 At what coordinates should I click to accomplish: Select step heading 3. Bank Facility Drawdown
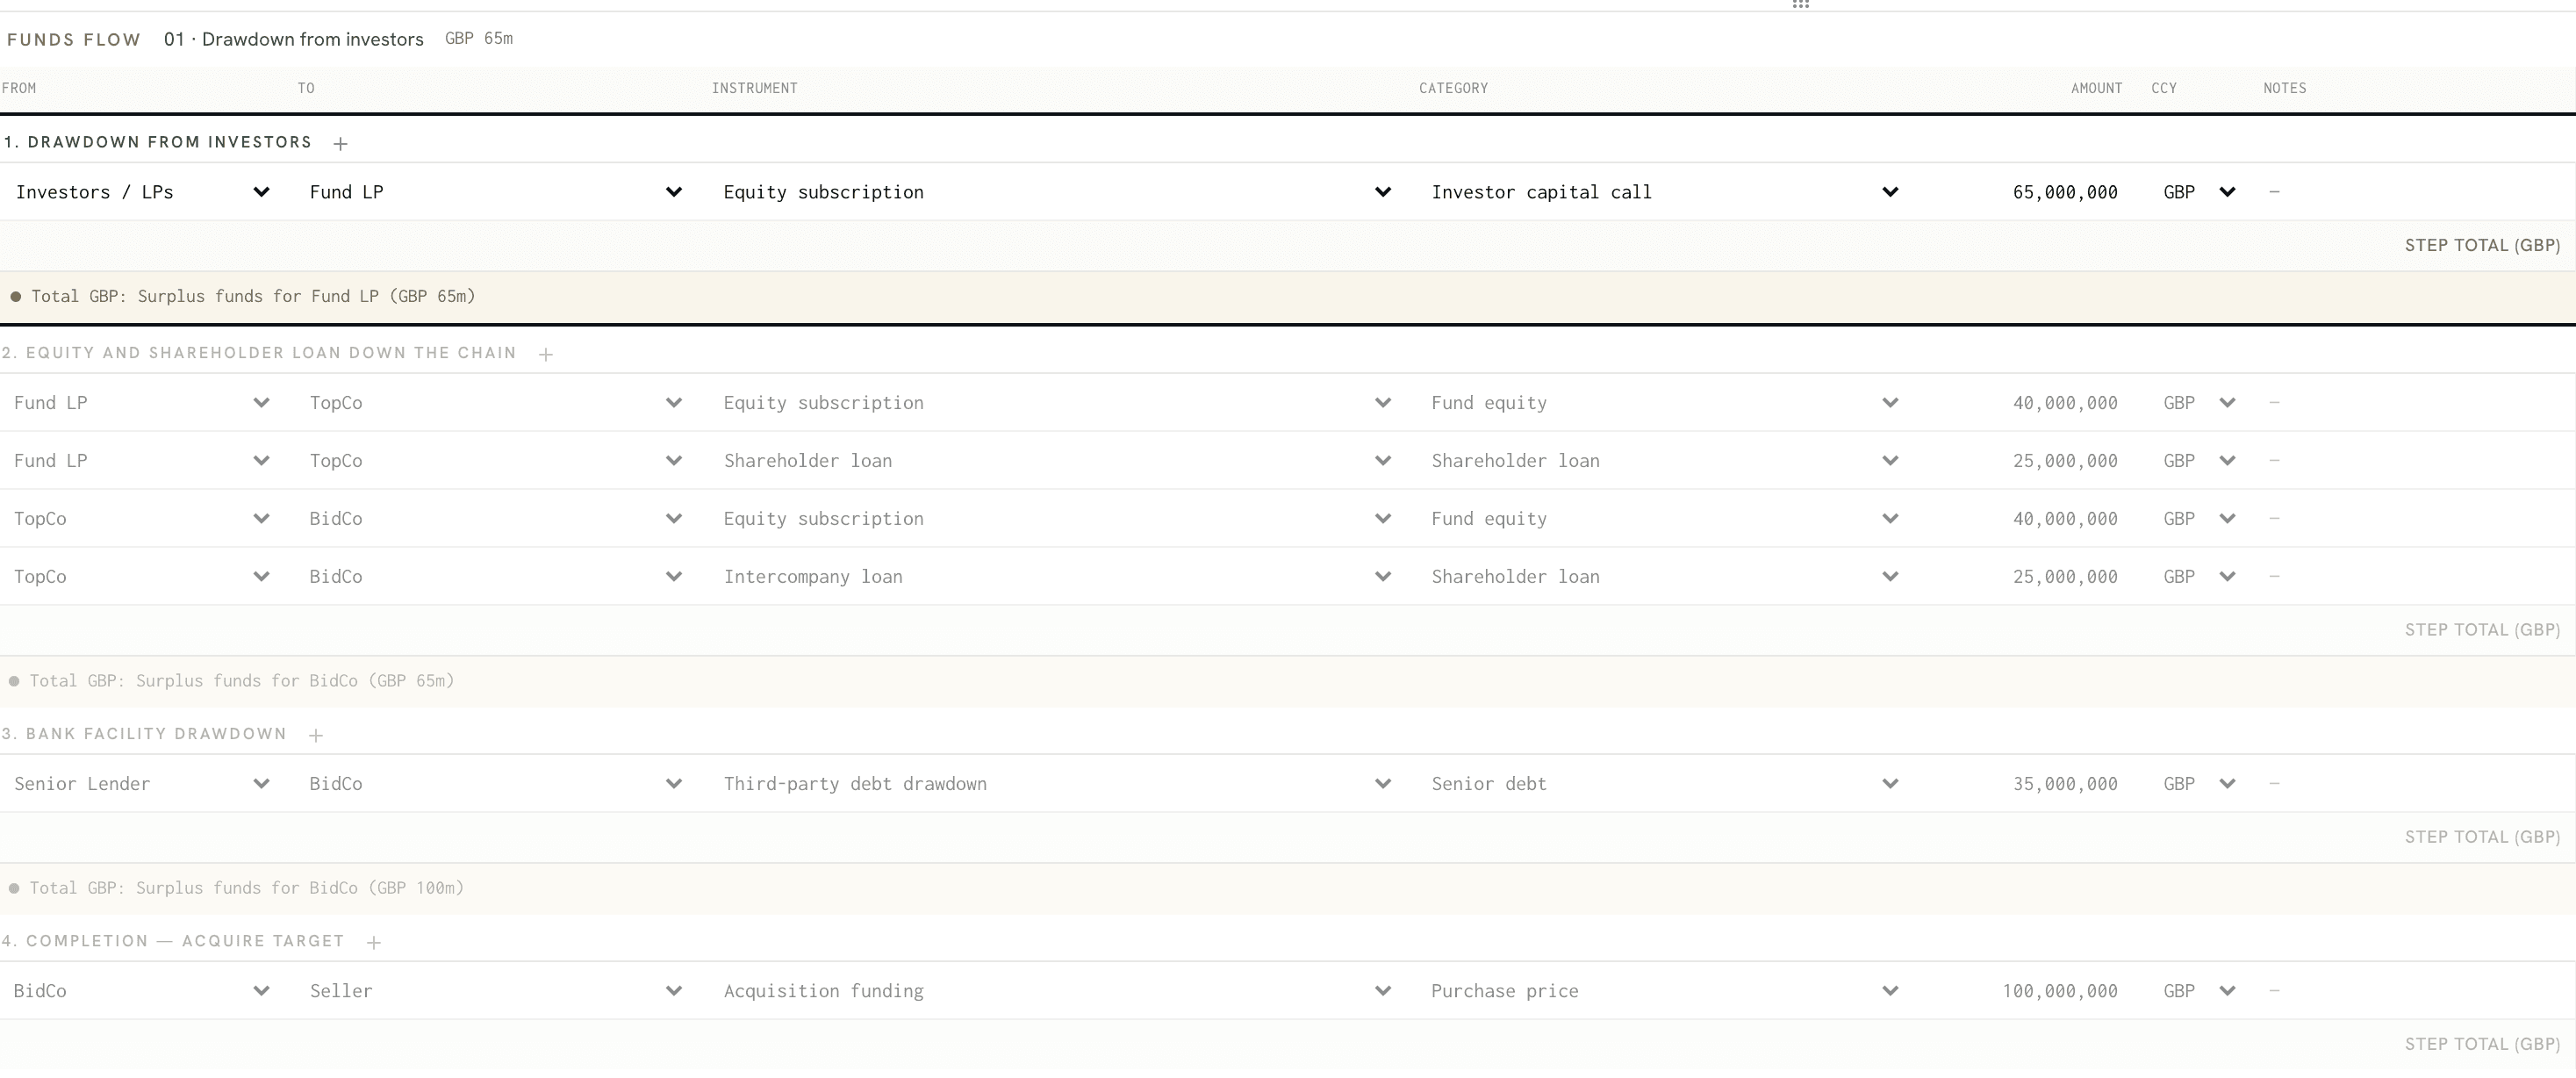point(144,734)
